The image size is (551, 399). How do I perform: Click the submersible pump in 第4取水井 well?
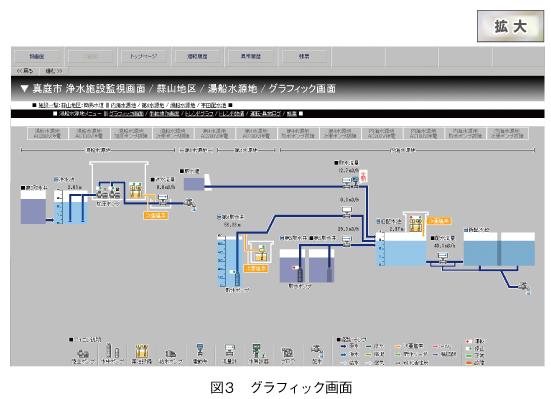238,278
